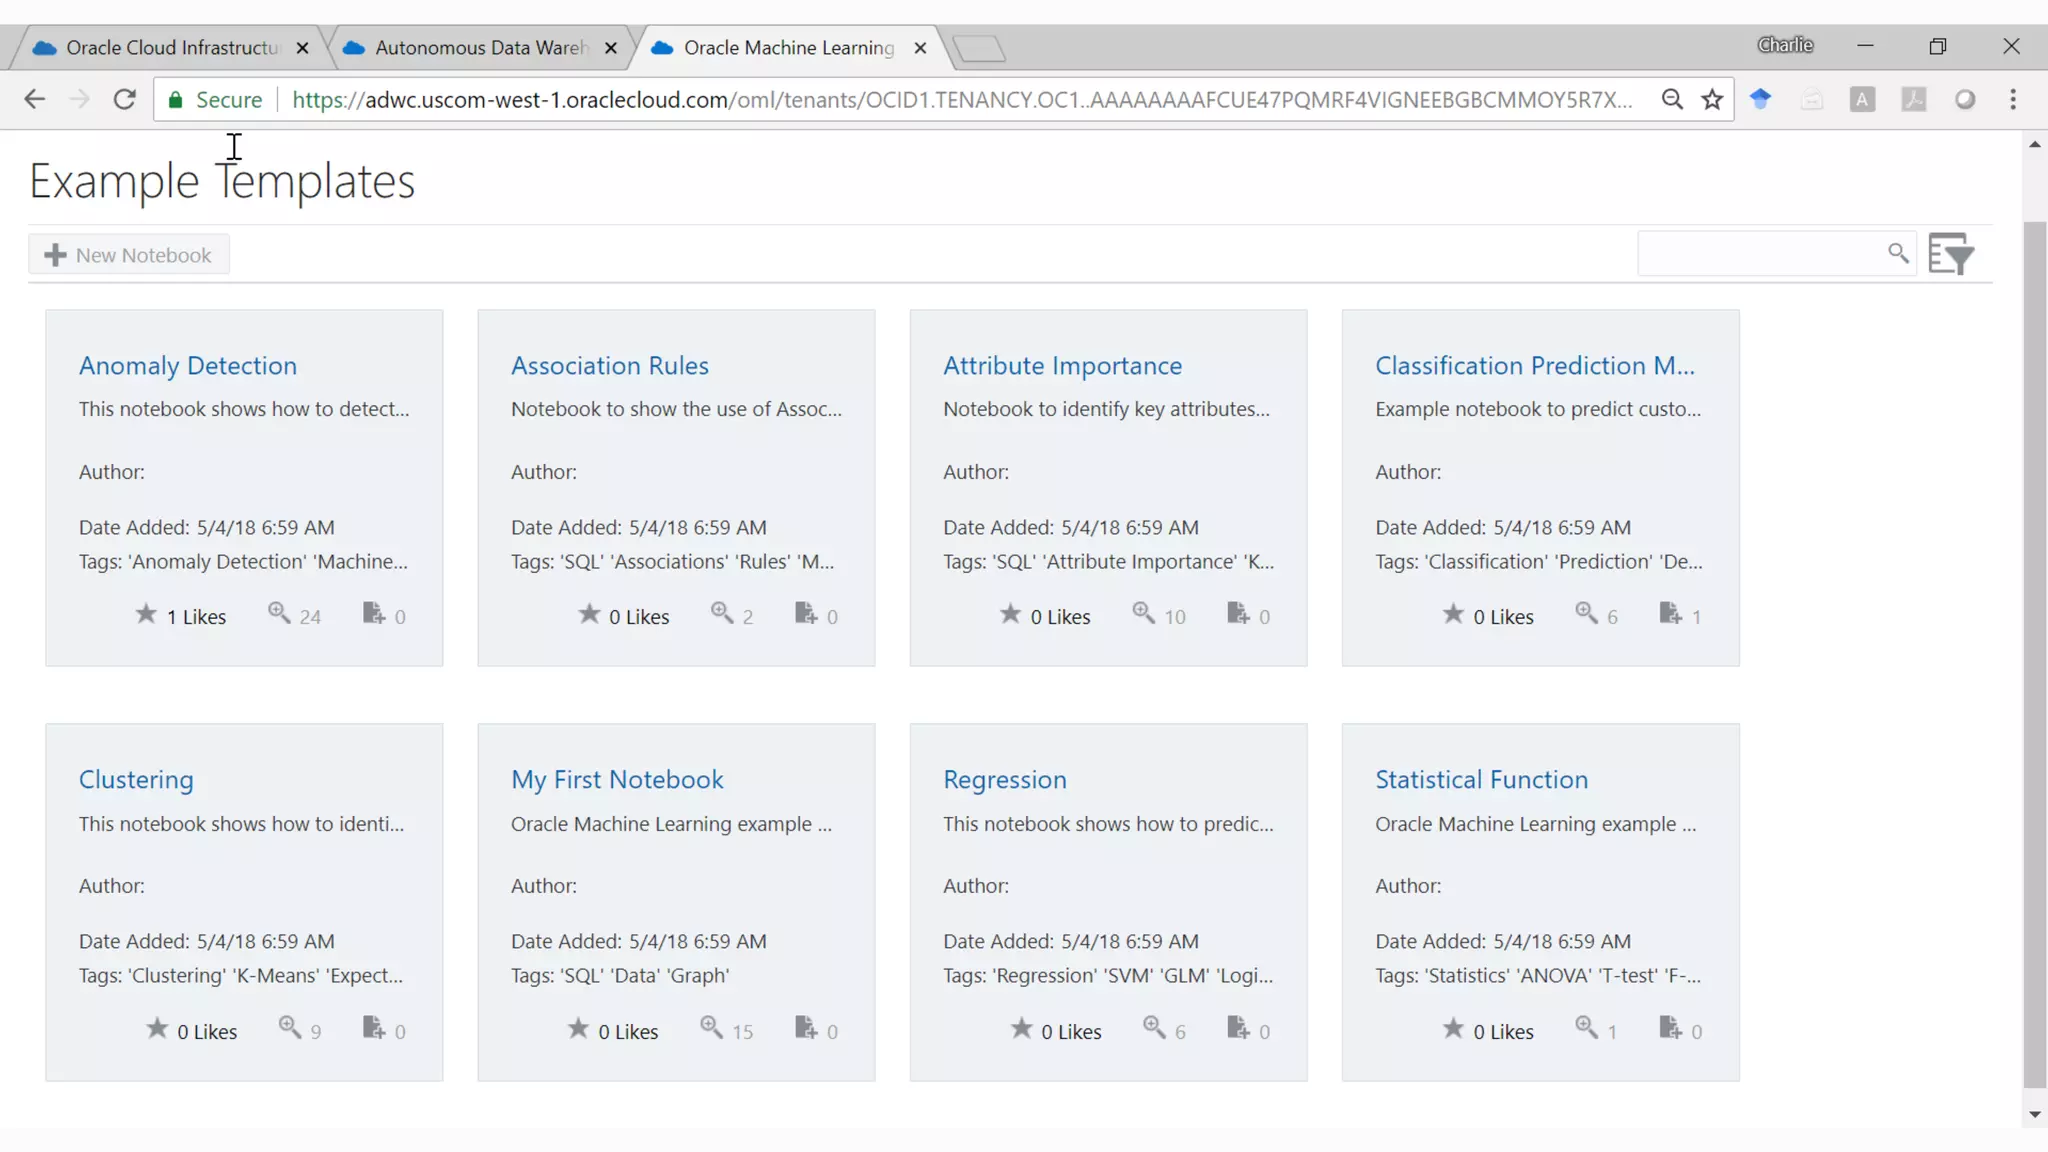The image size is (2048, 1152).
Task: Open the Attribute Importance template link
Action: 1062,366
